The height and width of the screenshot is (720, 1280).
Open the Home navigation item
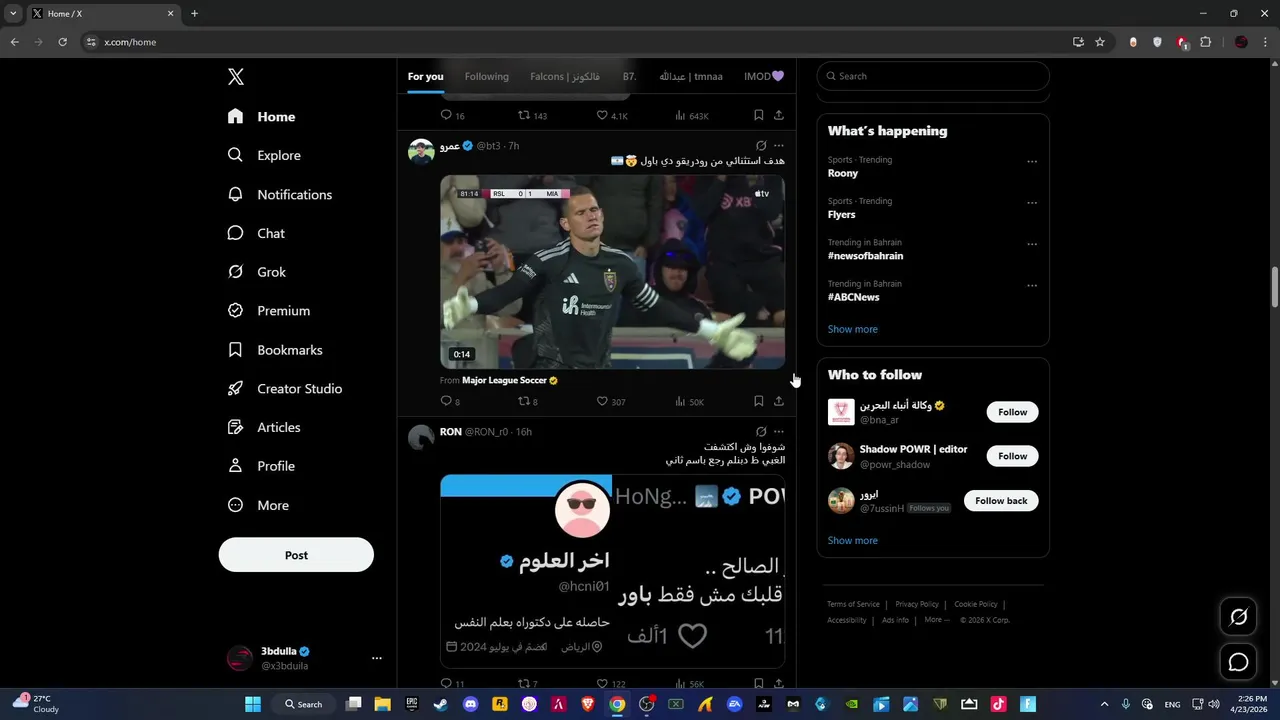point(261,117)
